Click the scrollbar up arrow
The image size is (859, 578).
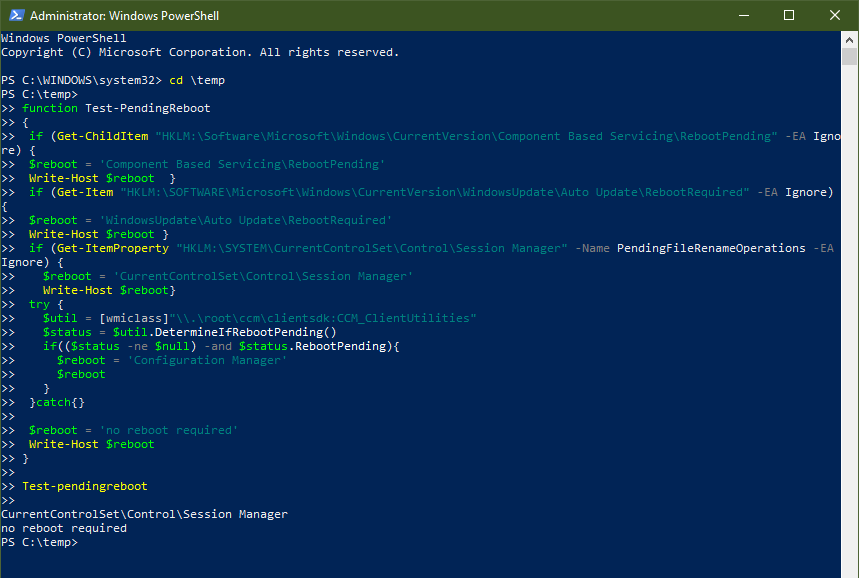[849, 39]
